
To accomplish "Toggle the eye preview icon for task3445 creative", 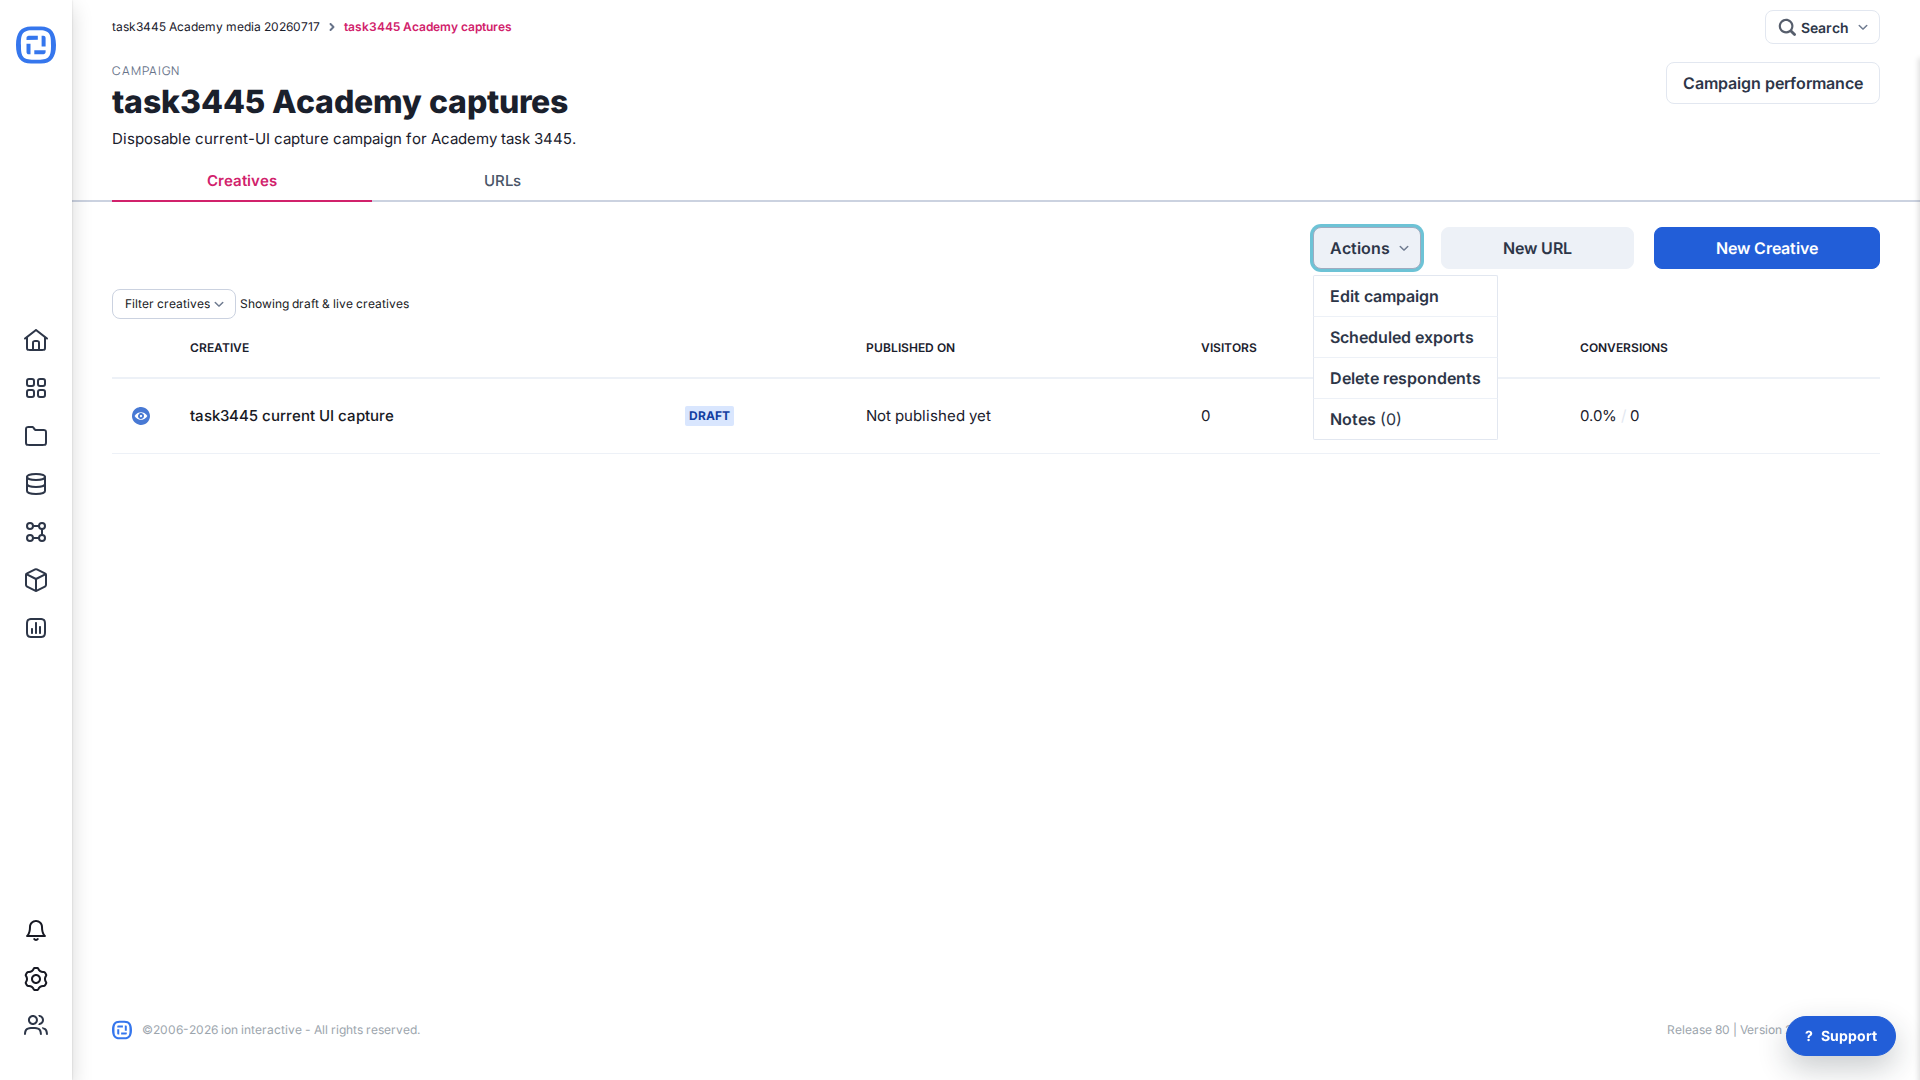I will coord(141,416).
